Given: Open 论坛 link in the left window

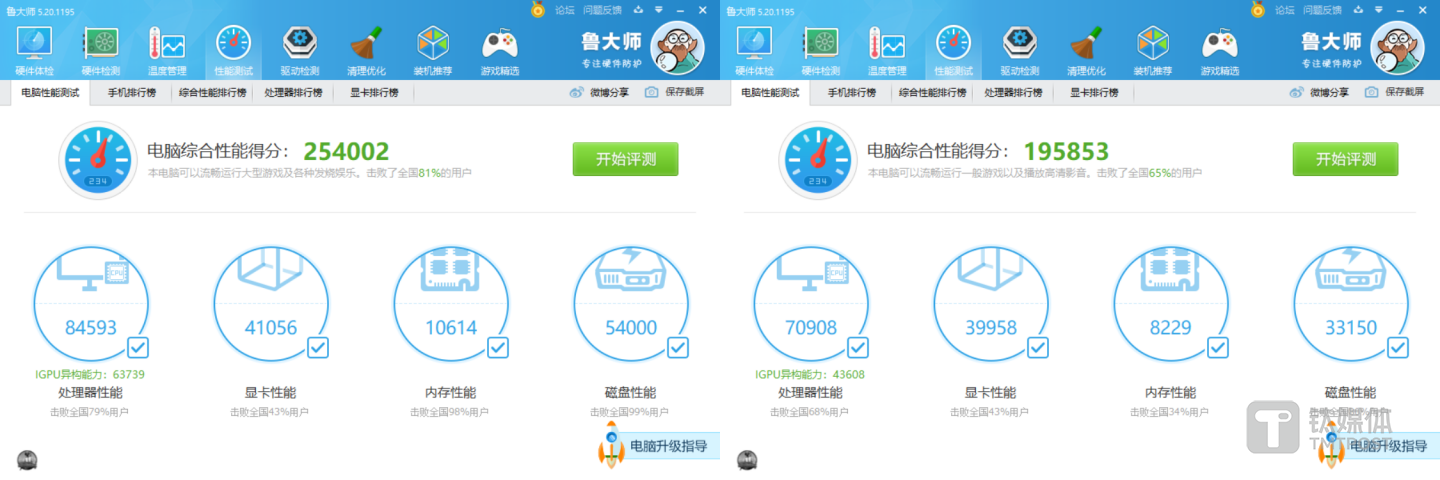Looking at the screenshot, I should coord(565,10).
